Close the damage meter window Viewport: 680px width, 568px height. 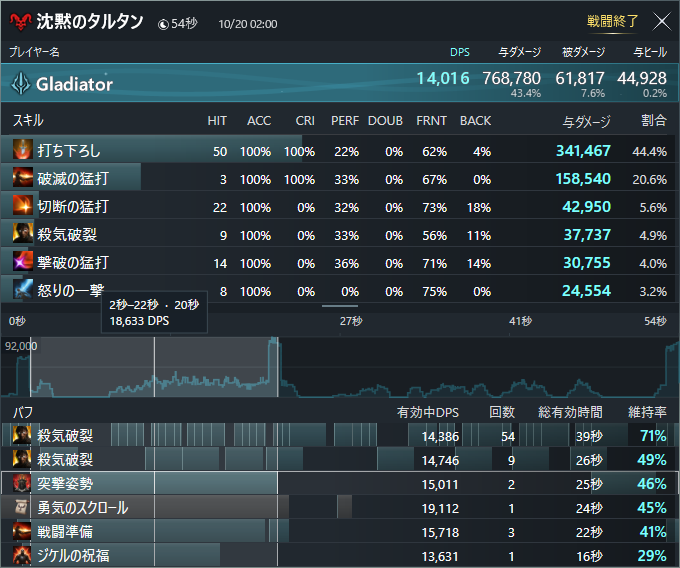(x=662, y=21)
